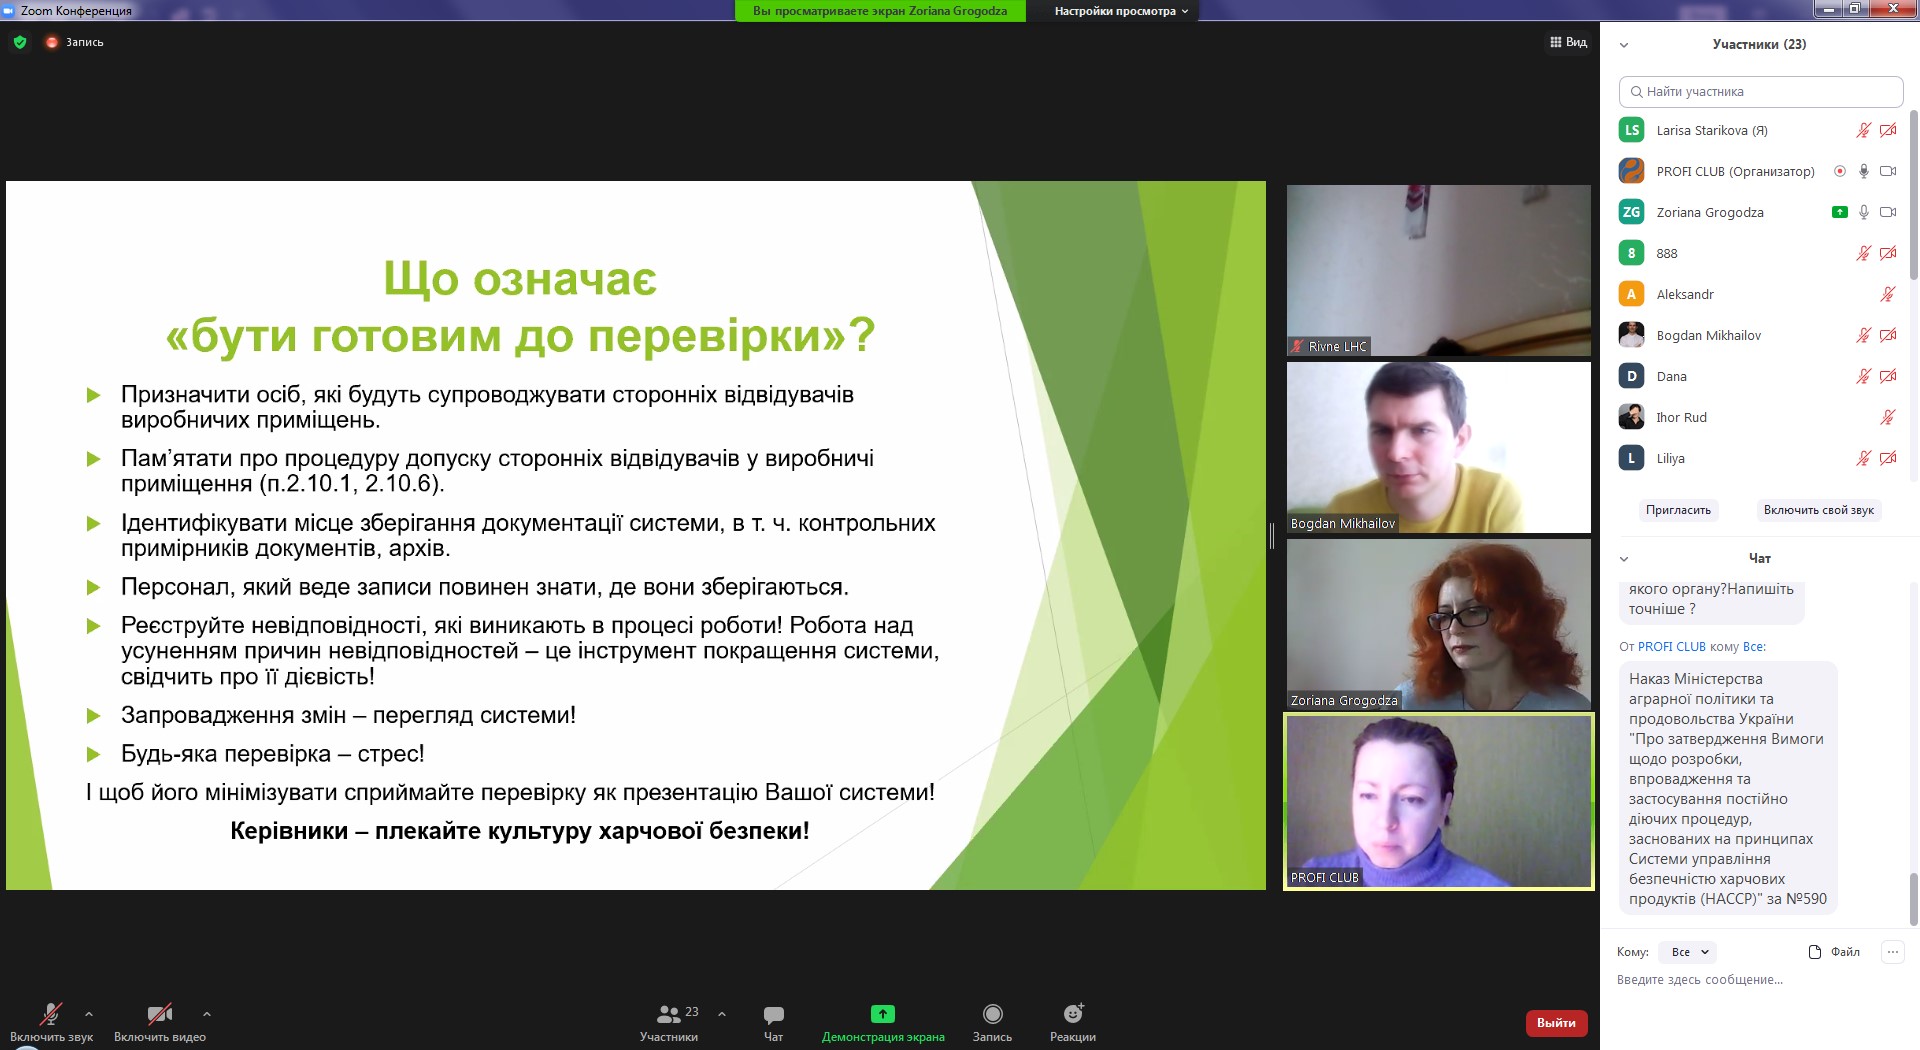Open the Вид view layout switcher
Viewport: 1920px width, 1050px height.
(1568, 42)
